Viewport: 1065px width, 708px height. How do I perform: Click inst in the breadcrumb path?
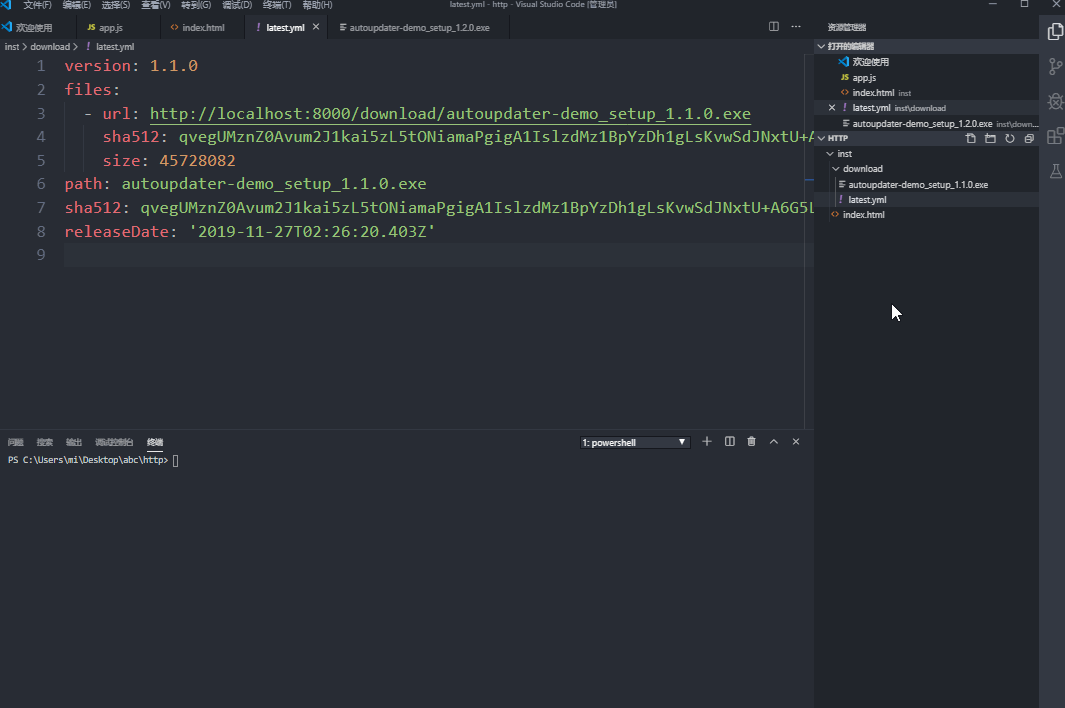click(12, 47)
